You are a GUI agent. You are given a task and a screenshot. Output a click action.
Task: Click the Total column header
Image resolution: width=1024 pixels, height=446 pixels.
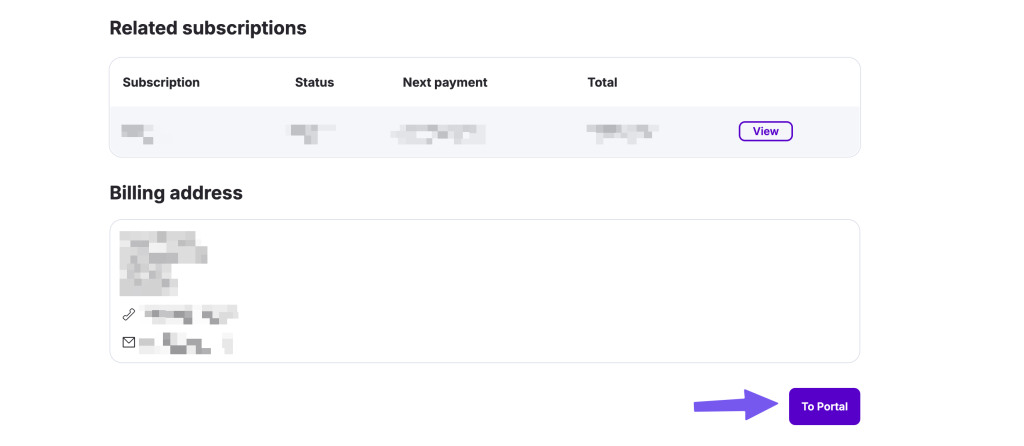click(602, 82)
